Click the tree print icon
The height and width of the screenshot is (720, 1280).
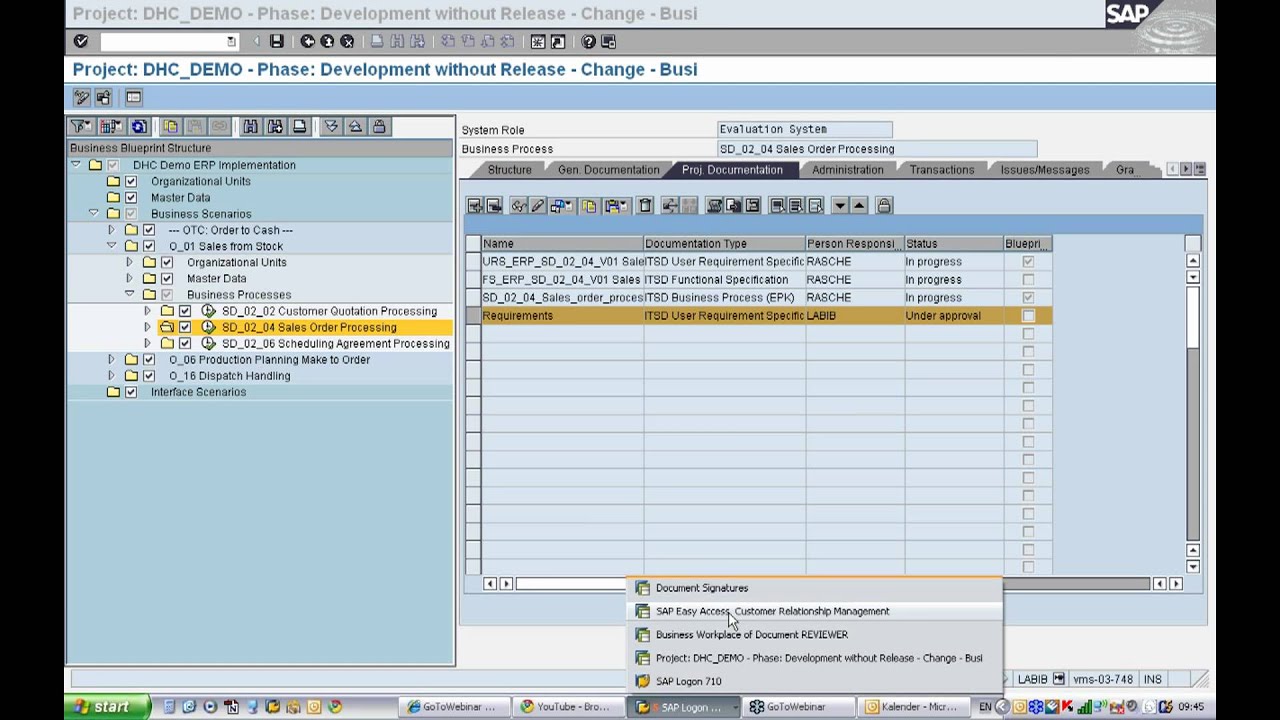tap(299, 126)
